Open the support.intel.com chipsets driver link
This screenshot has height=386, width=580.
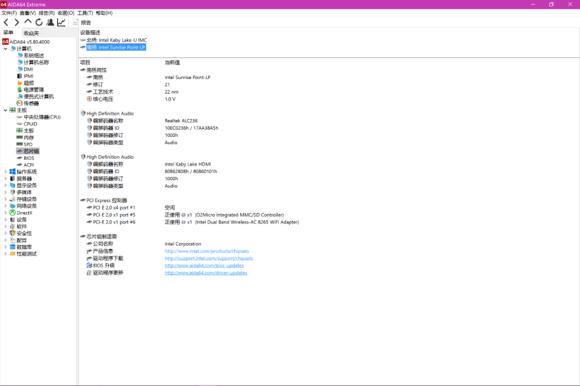click(x=209, y=258)
